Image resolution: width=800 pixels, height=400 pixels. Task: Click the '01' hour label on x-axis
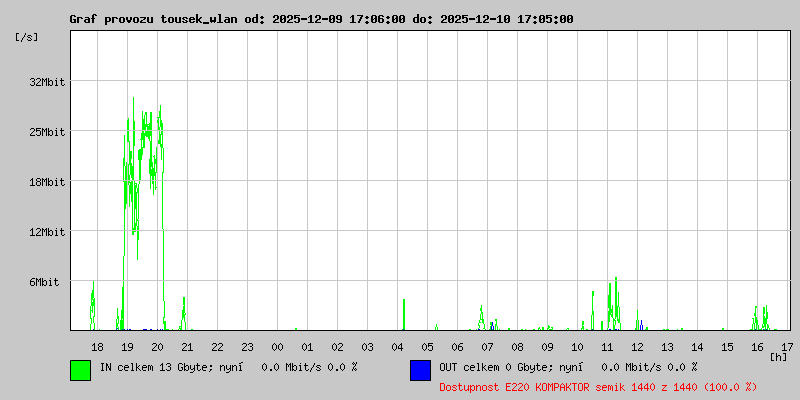(x=307, y=347)
